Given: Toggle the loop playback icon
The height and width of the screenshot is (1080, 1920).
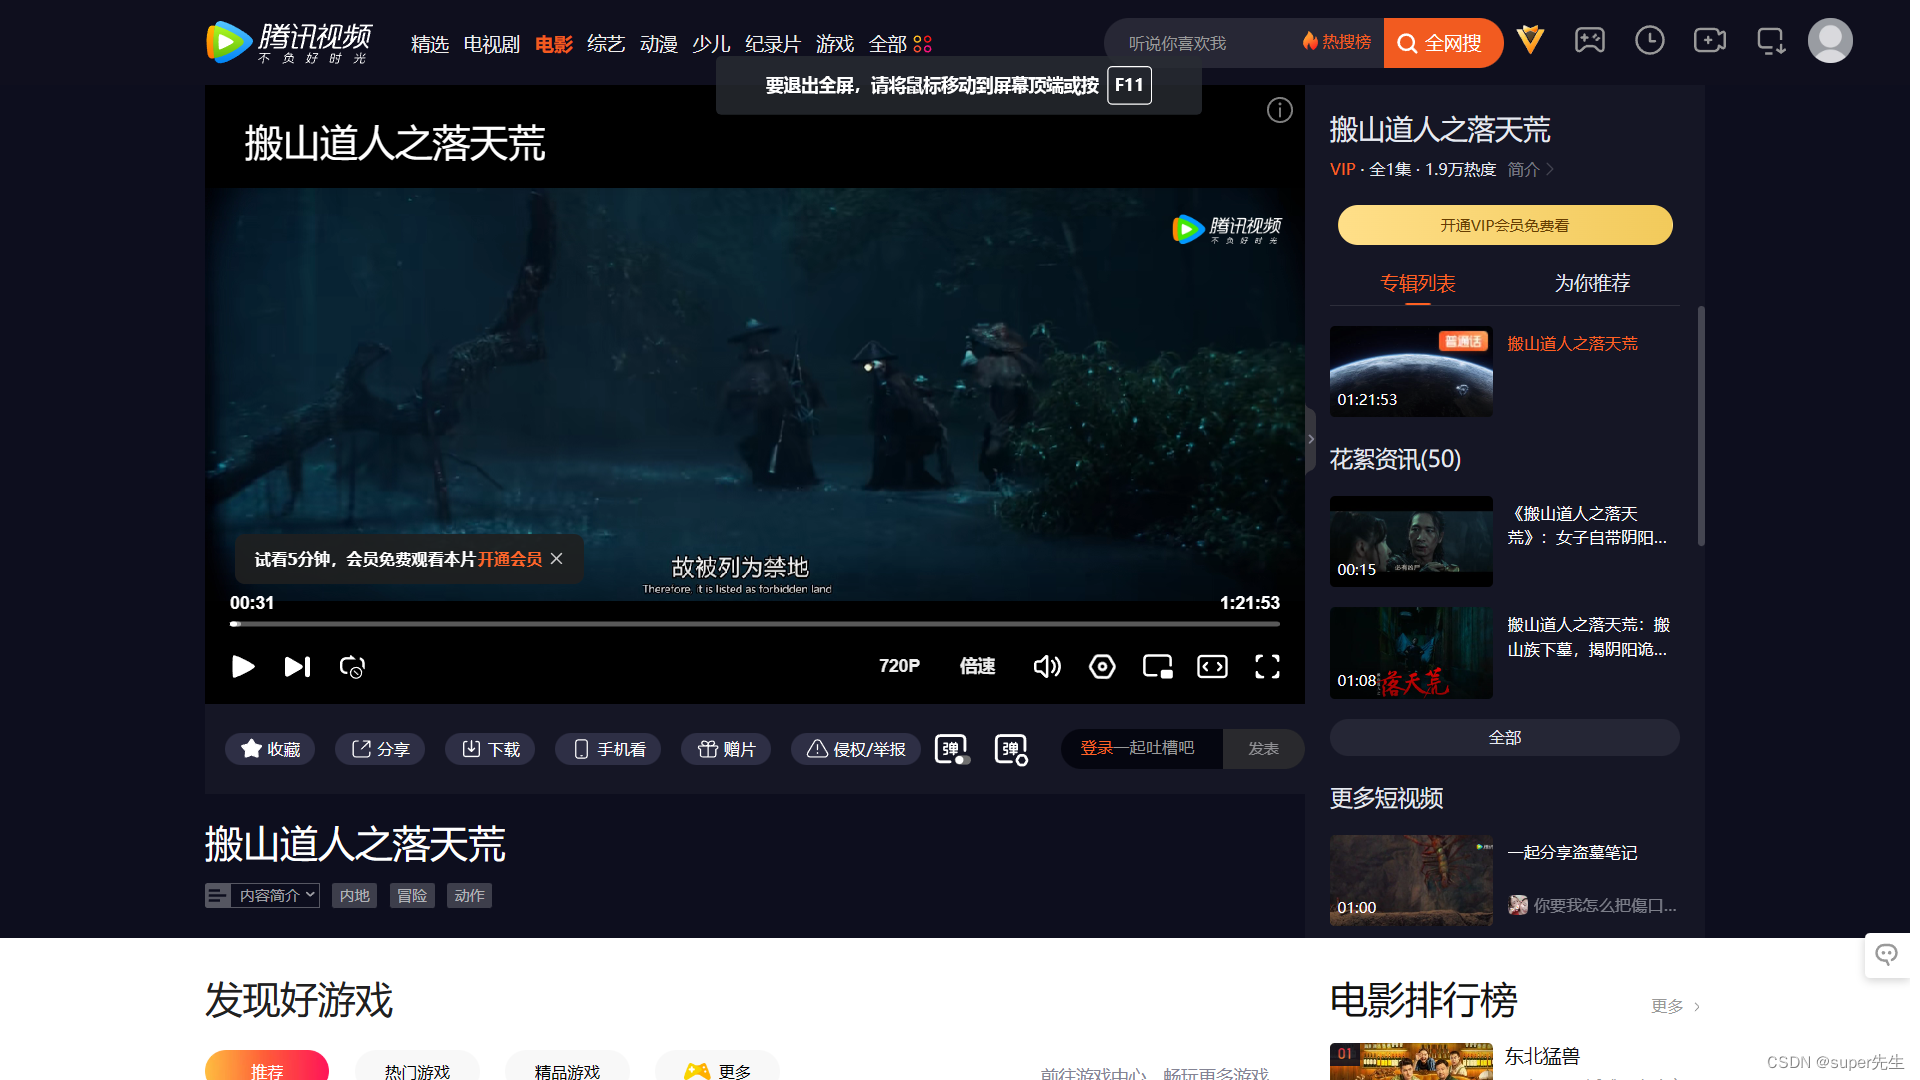Looking at the screenshot, I should click(352, 667).
